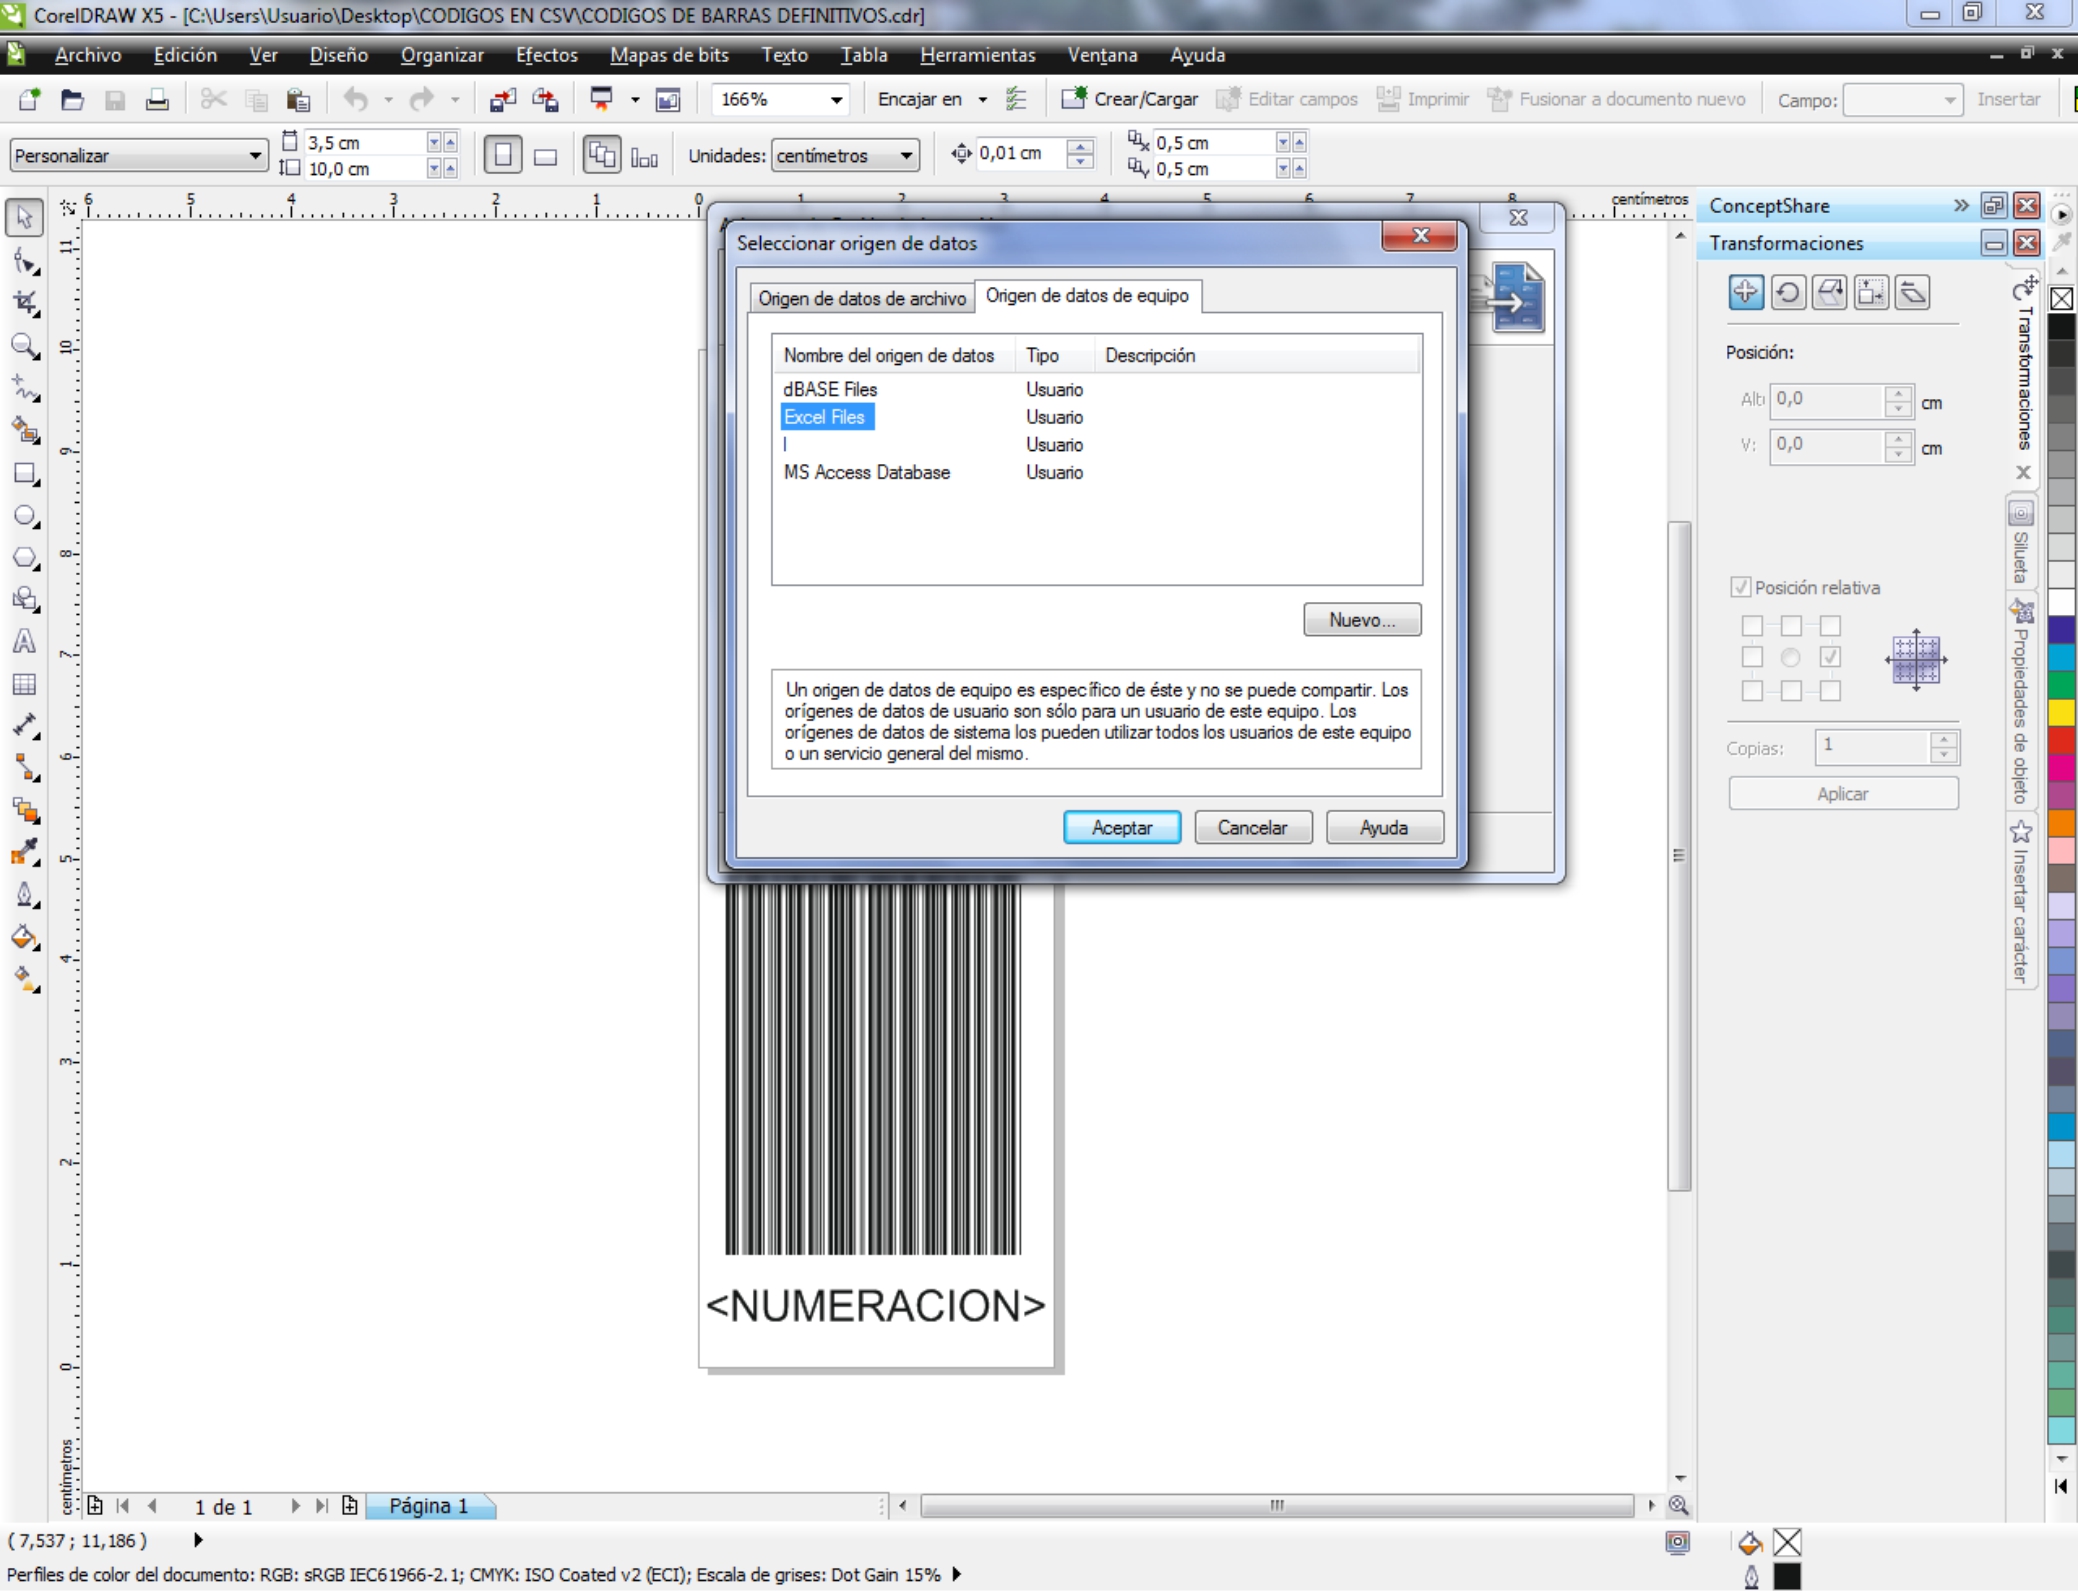This screenshot has width=2078, height=1591.
Task: Select center anchor radio button
Action: click(1791, 657)
